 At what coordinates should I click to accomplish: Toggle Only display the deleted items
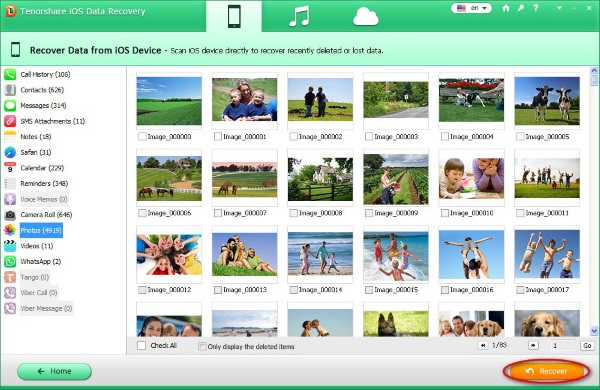point(202,347)
